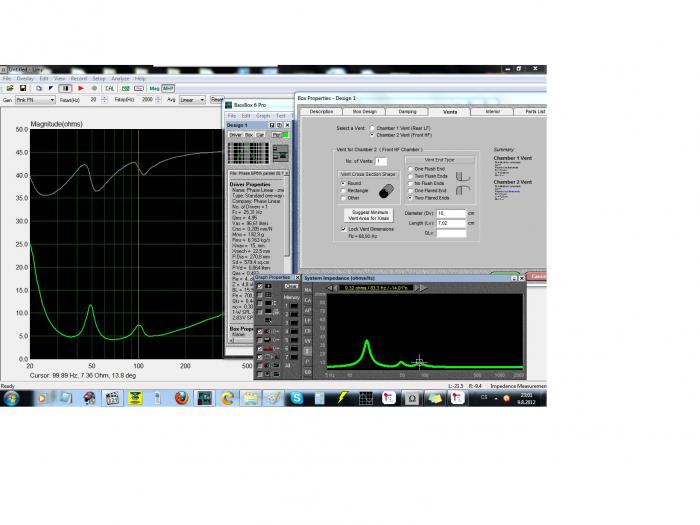The width and height of the screenshot is (700, 525).
Task: Open the File menu in LIMP window
Action: 7,79
